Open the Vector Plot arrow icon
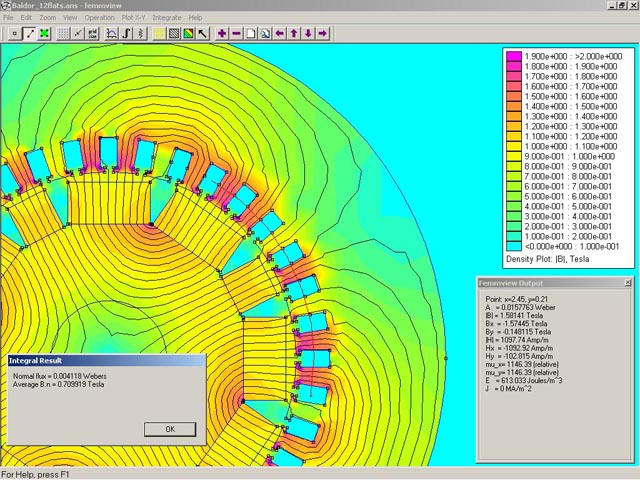The width and height of the screenshot is (640, 480). [203, 33]
